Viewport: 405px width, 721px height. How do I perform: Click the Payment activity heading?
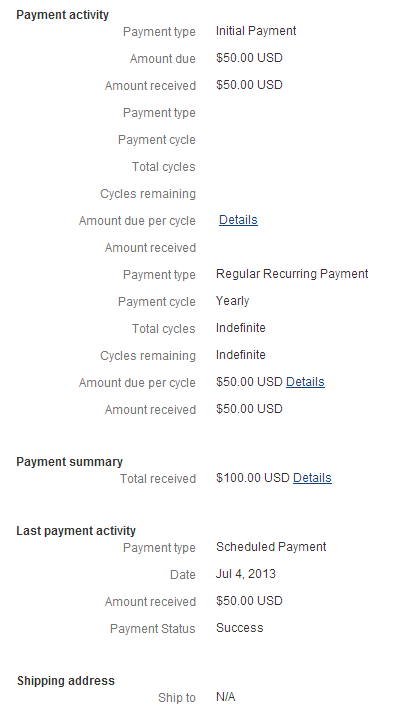[63, 15]
